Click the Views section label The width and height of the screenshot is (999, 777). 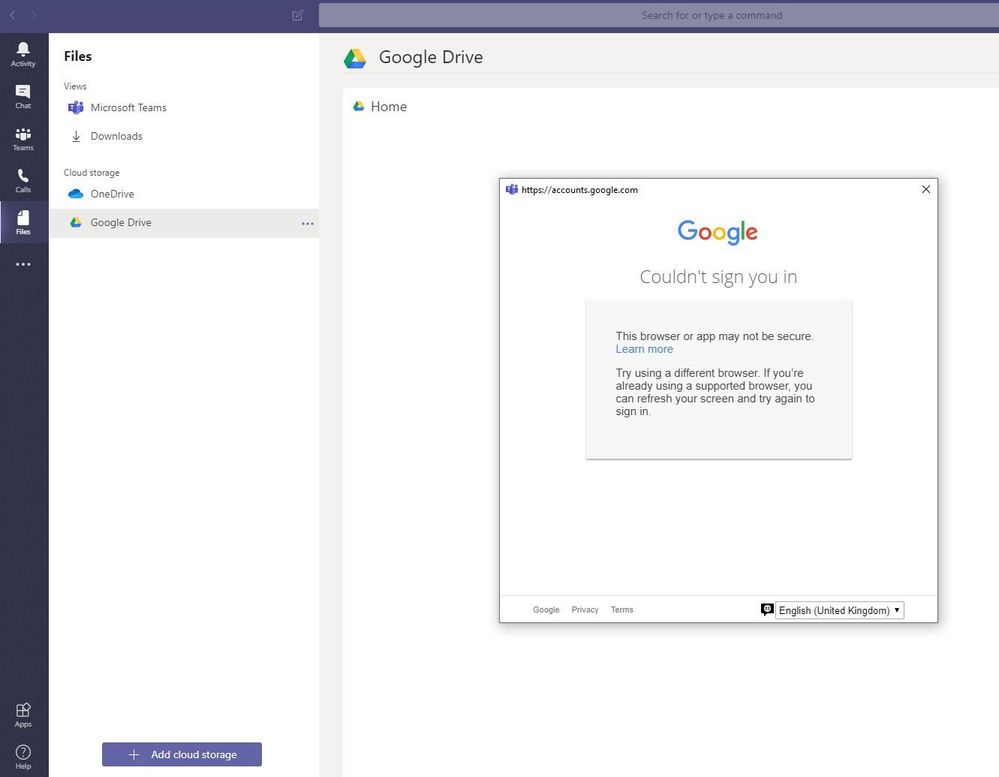[x=75, y=86]
